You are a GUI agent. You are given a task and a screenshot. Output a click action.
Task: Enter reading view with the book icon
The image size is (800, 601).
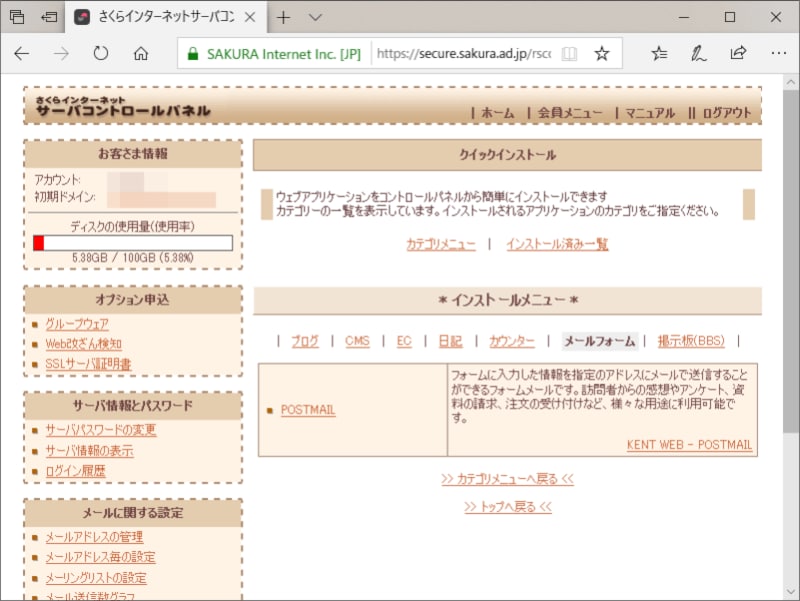tap(569, 55)
